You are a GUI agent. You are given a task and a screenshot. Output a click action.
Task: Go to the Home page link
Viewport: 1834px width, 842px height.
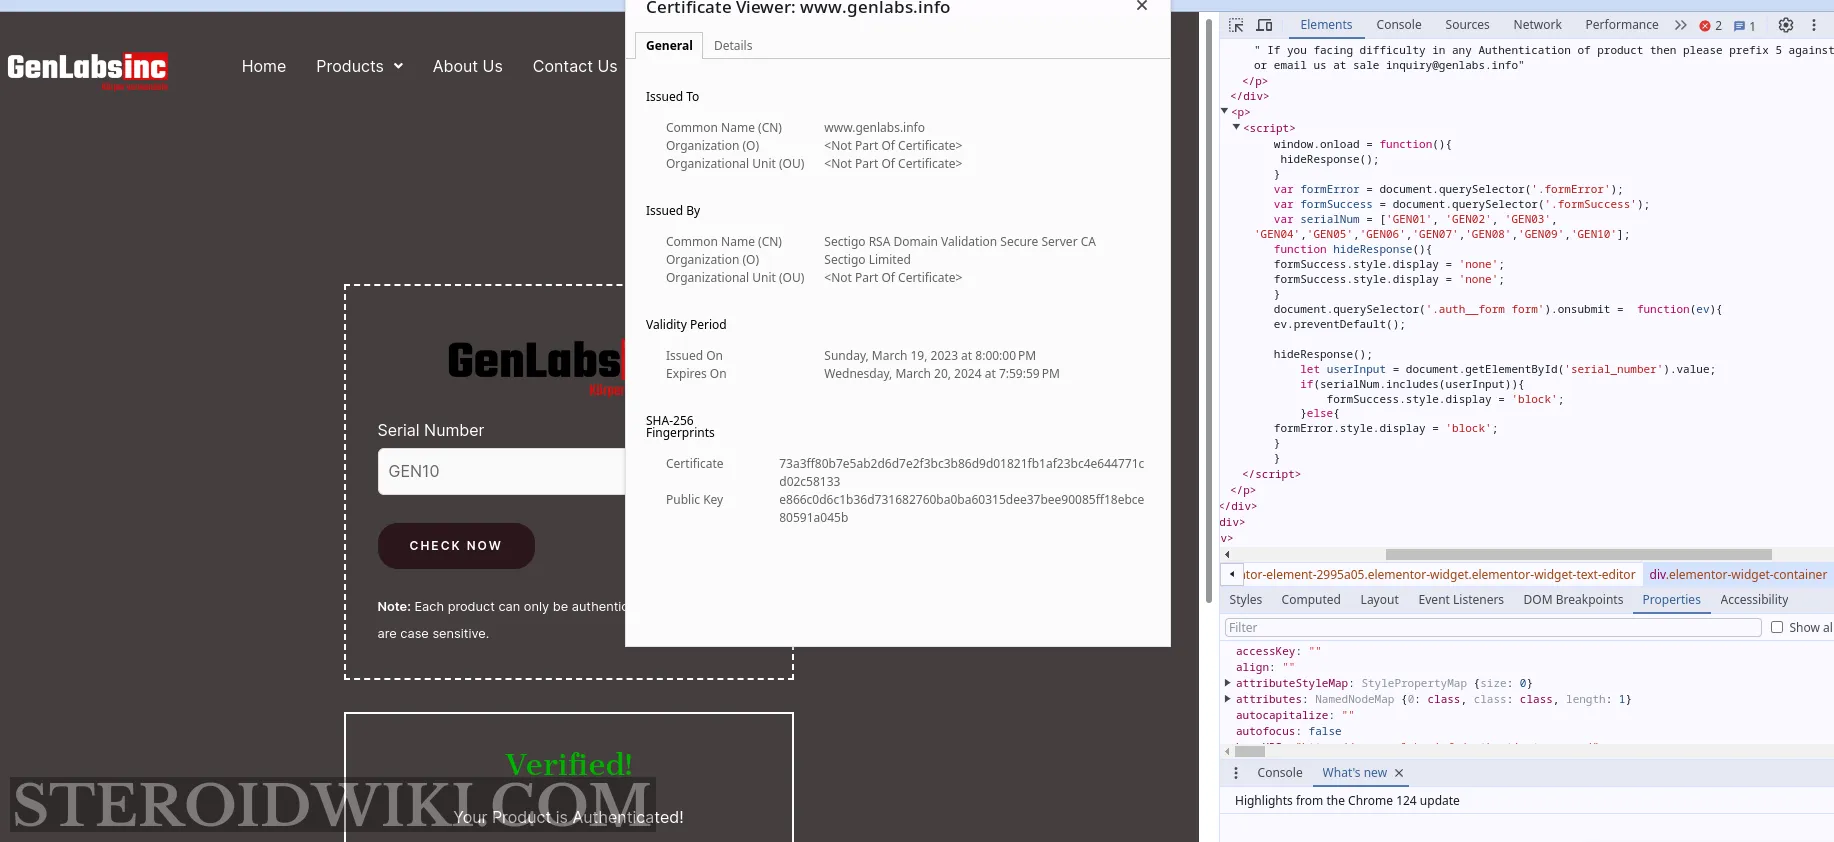264,66
